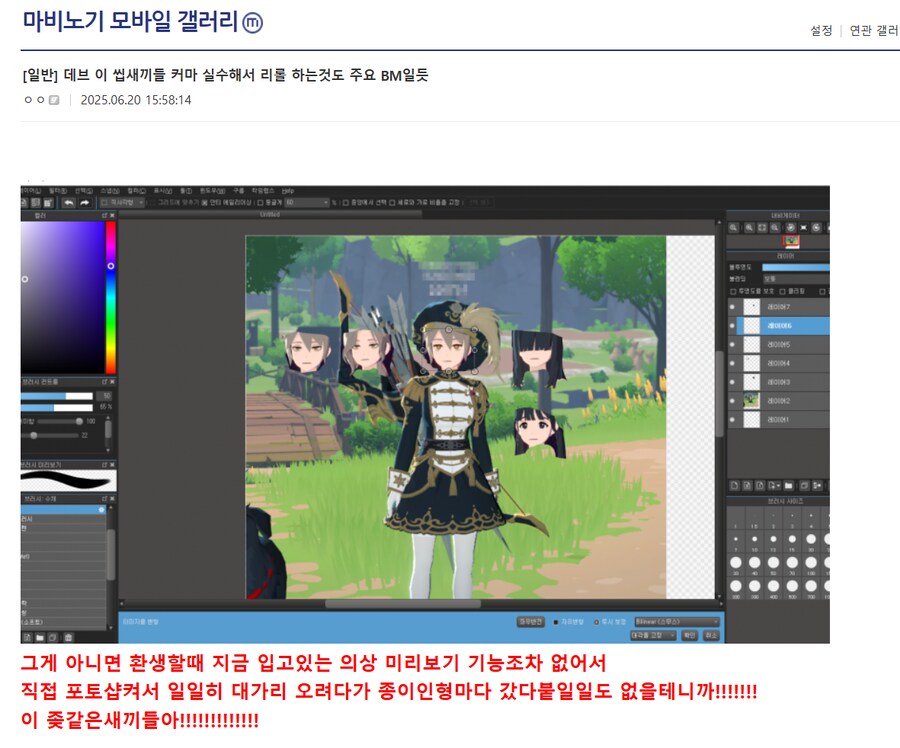The height and width of the screenshot is (748, 900).
Task: Click the Navigator canvas thumbnail
Action: click(x=792, y=242)
